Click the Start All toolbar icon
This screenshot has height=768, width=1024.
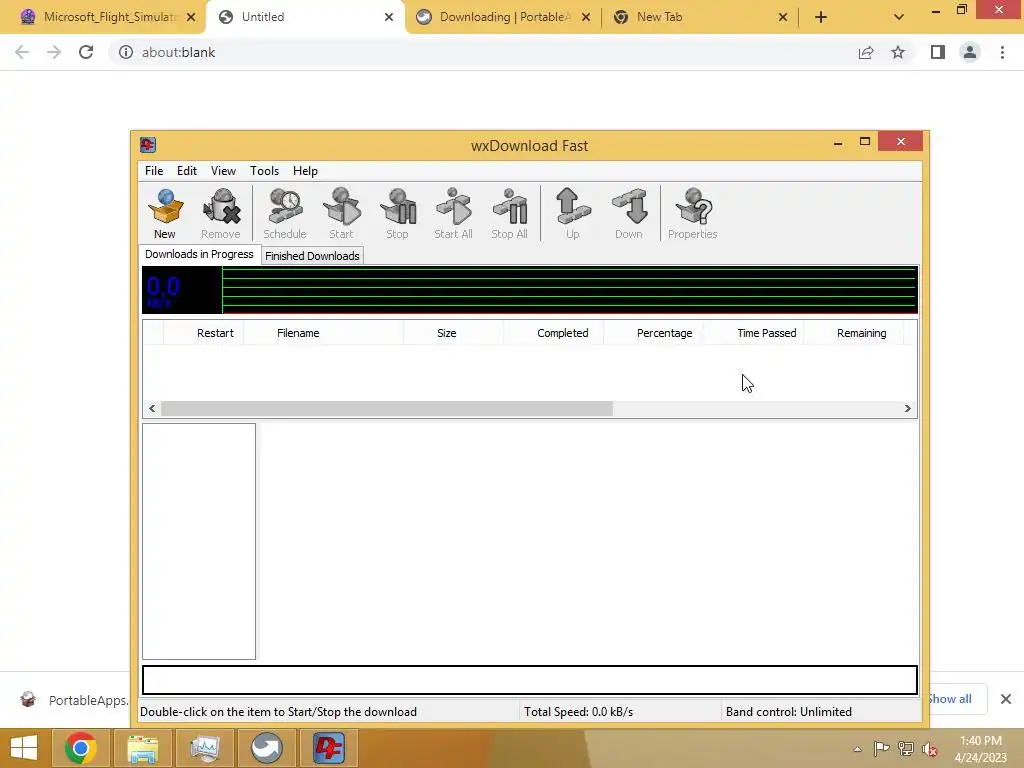click(x=453, y=213)
